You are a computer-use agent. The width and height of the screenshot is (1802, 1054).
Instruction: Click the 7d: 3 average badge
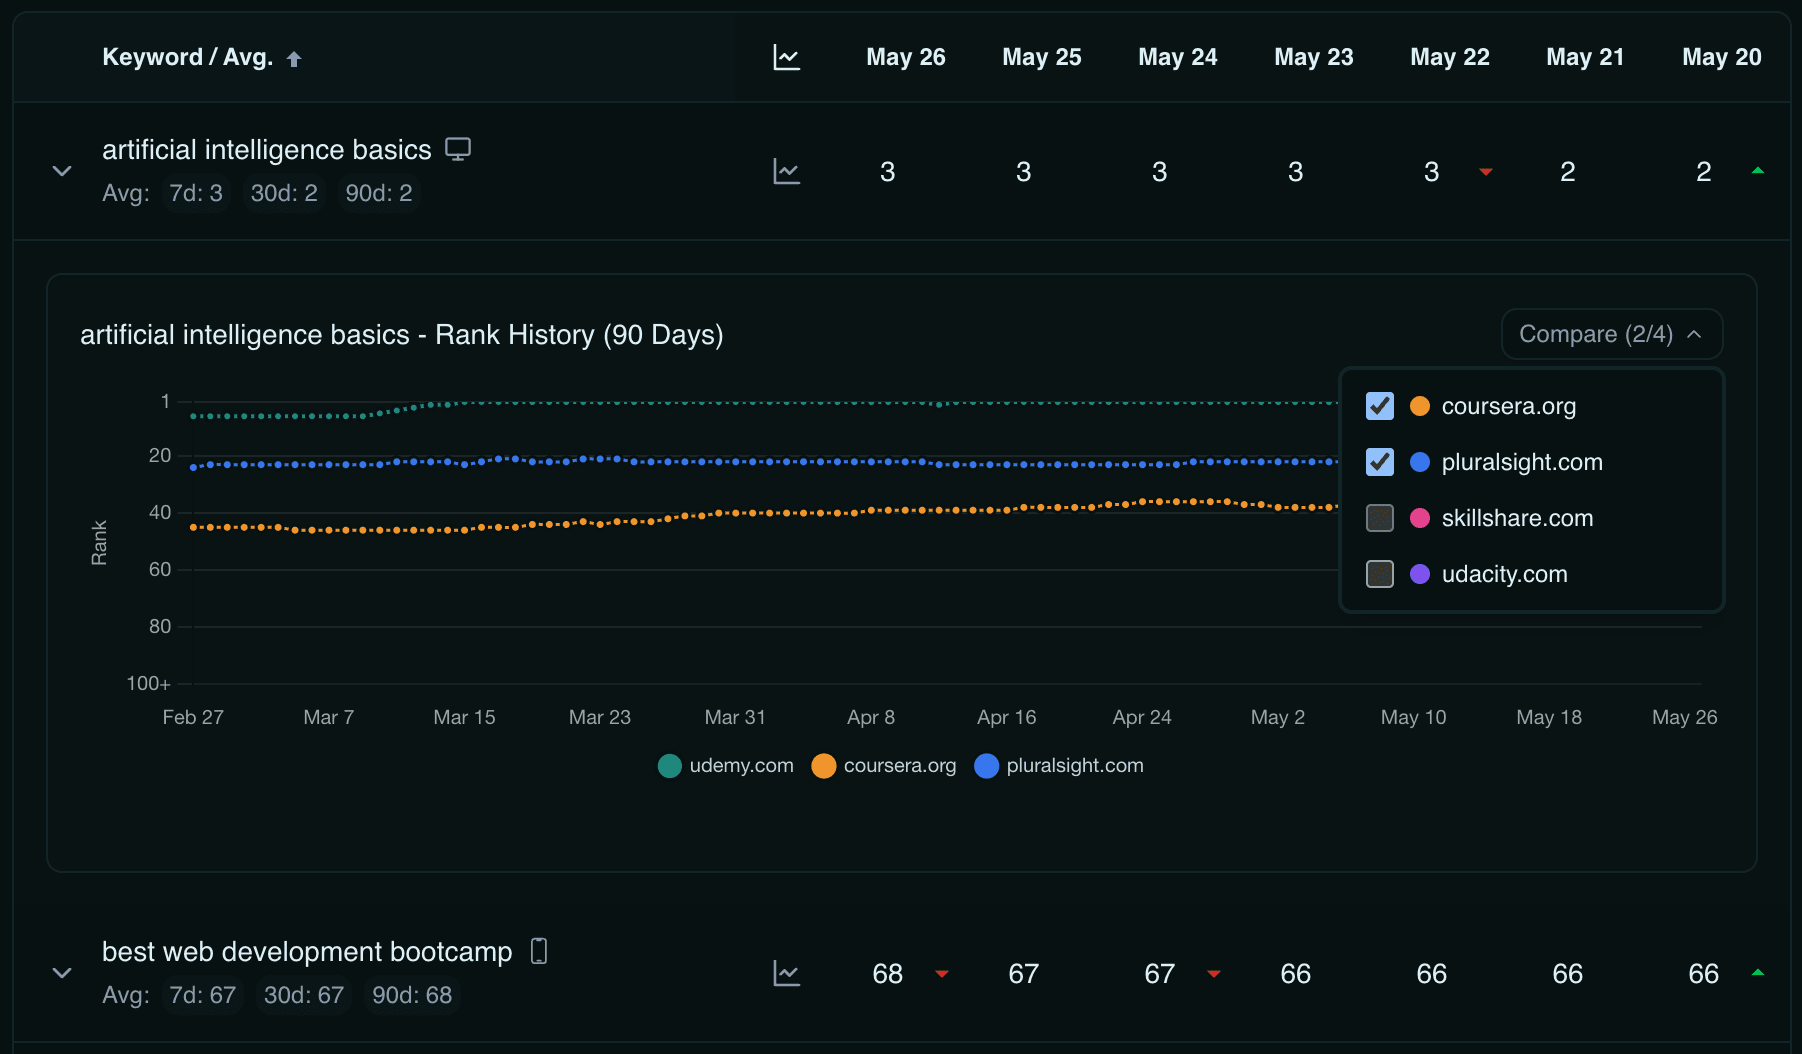196,193
